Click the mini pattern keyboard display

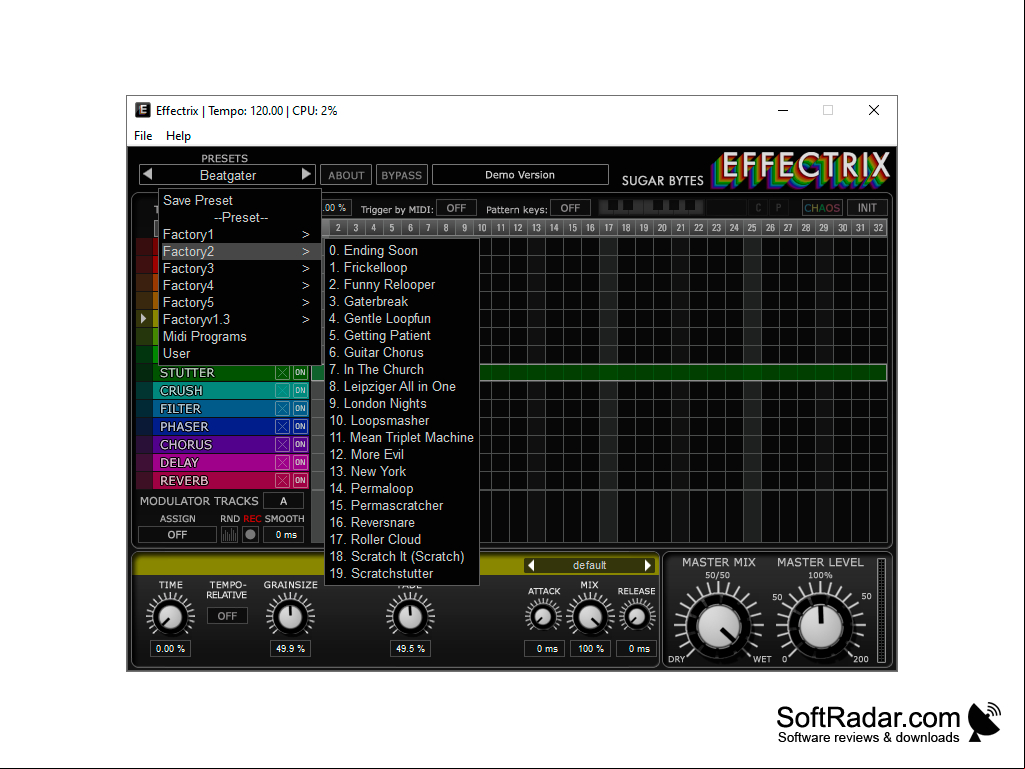pos(651,207)
